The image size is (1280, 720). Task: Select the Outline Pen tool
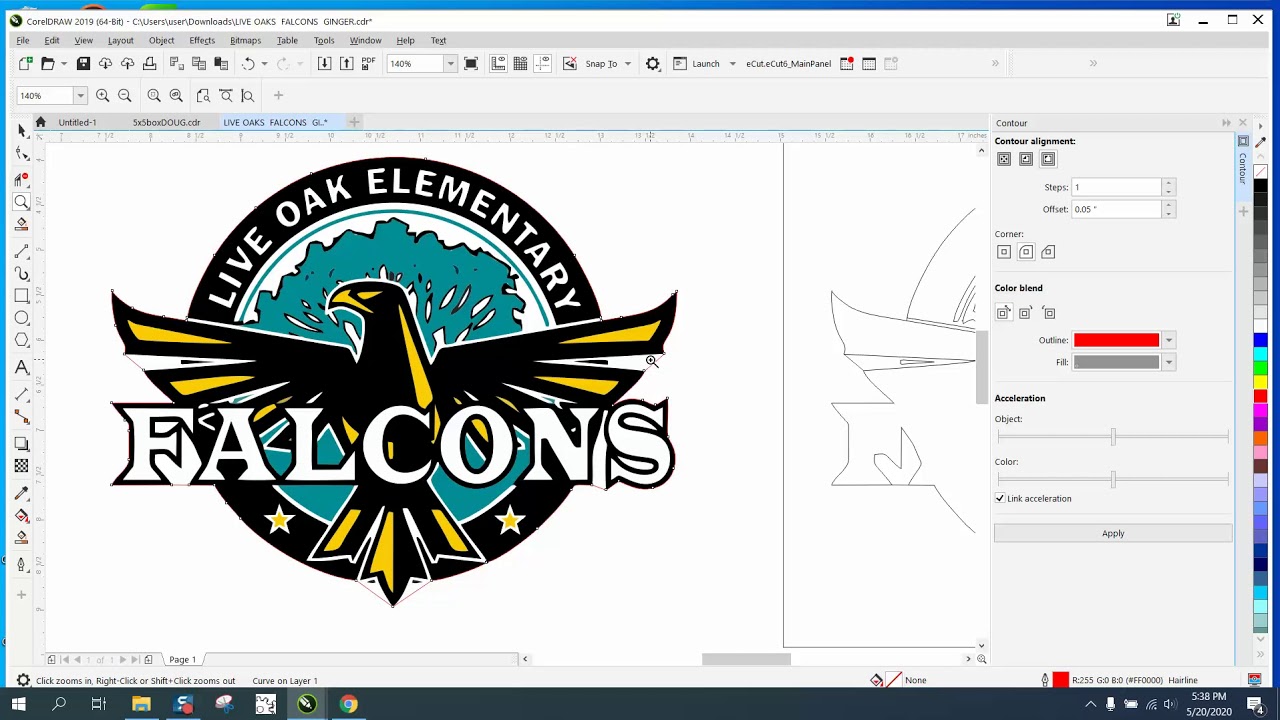22,564
